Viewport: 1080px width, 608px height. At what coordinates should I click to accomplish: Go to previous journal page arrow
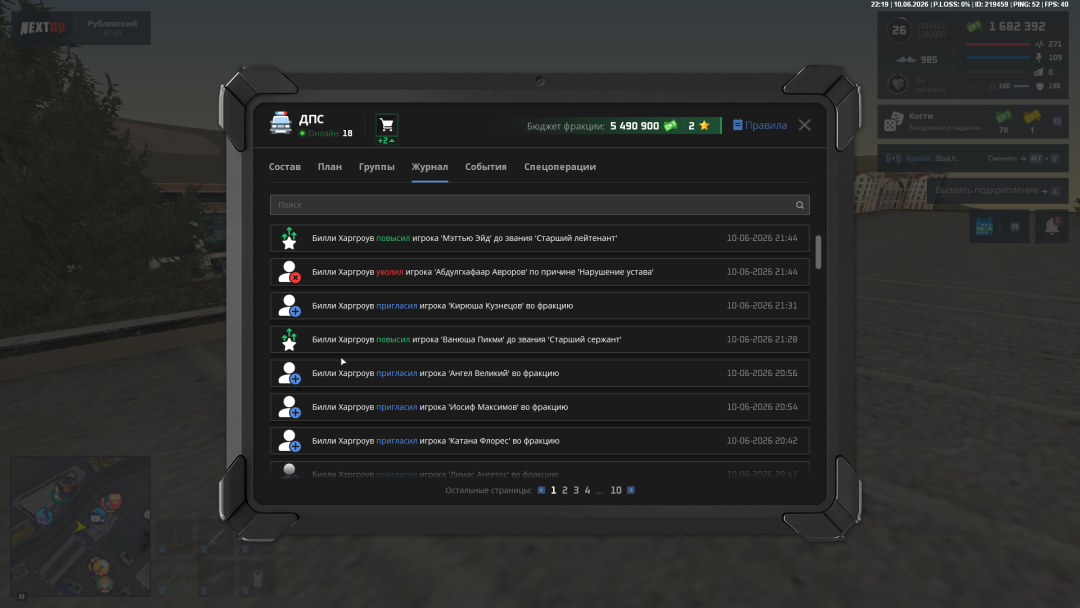(x=541, y=490)
